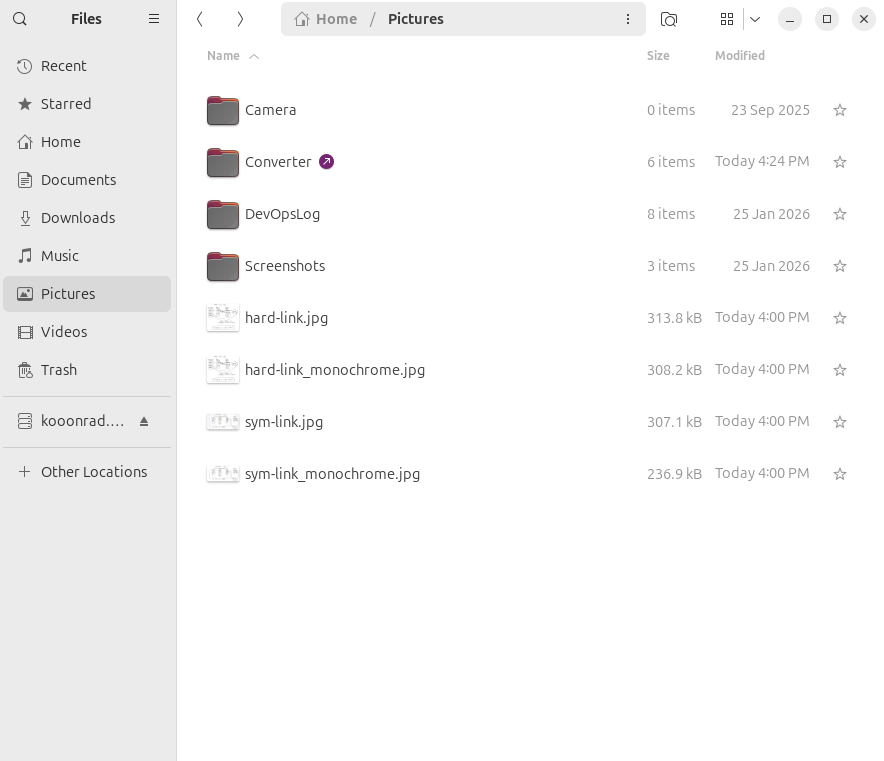Sort by the Modified column header

point(740,56)
